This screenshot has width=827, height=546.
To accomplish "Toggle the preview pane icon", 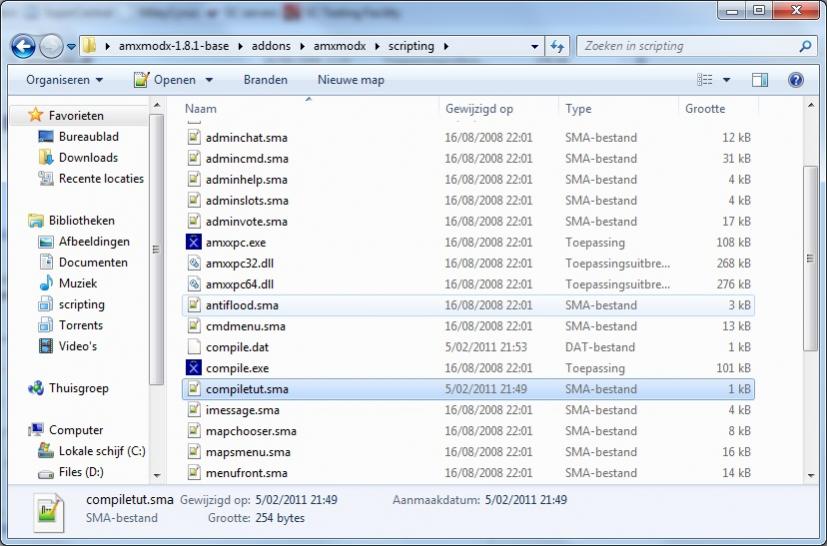I will point(759,80).
